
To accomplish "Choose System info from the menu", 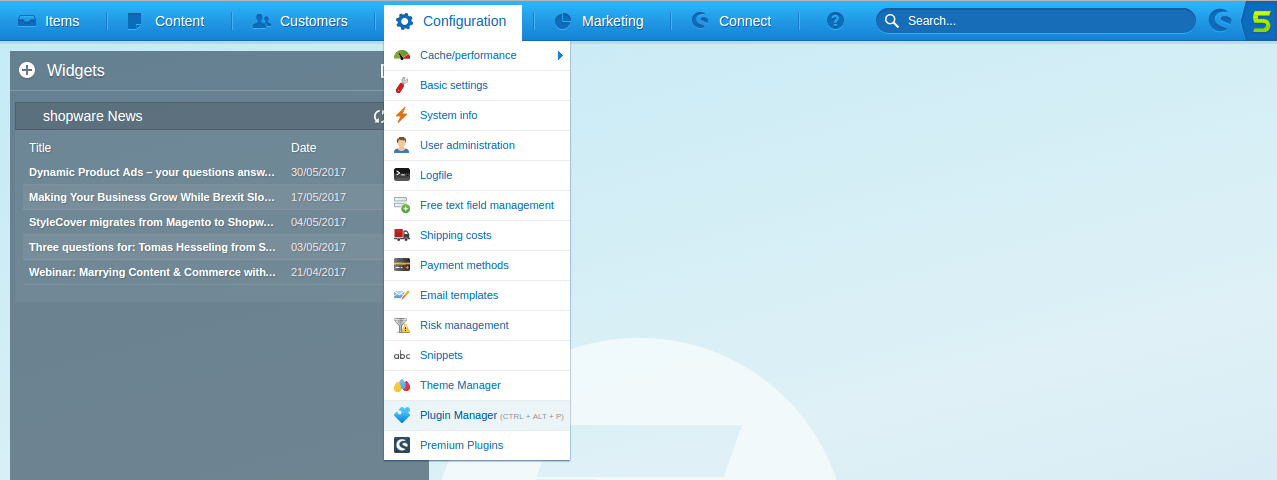I will 477,115.
